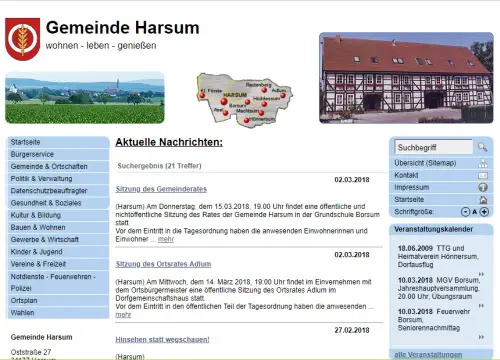This screenshot has height=360, width=500.
Task: Open Kultur & Bildung menu item
Action: coord(58,215)
